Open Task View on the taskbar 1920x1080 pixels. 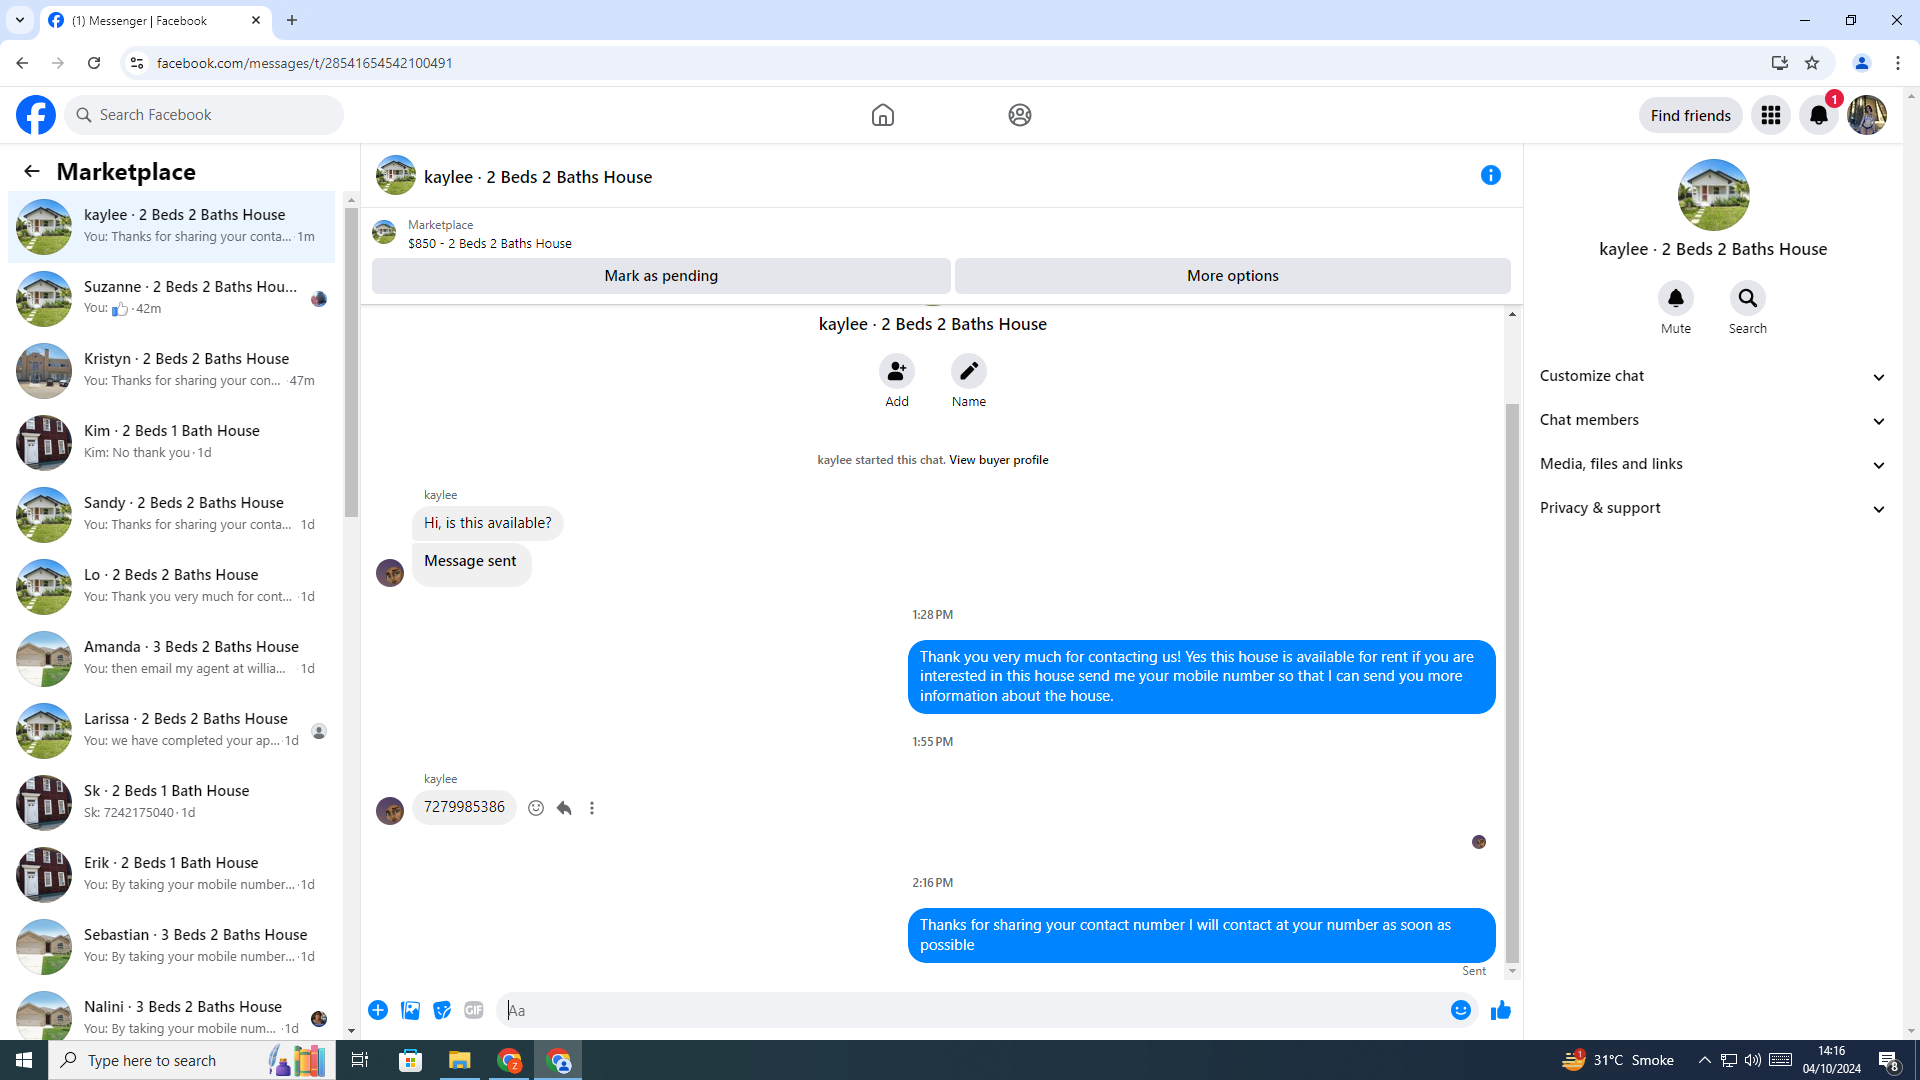point(360,1060)
